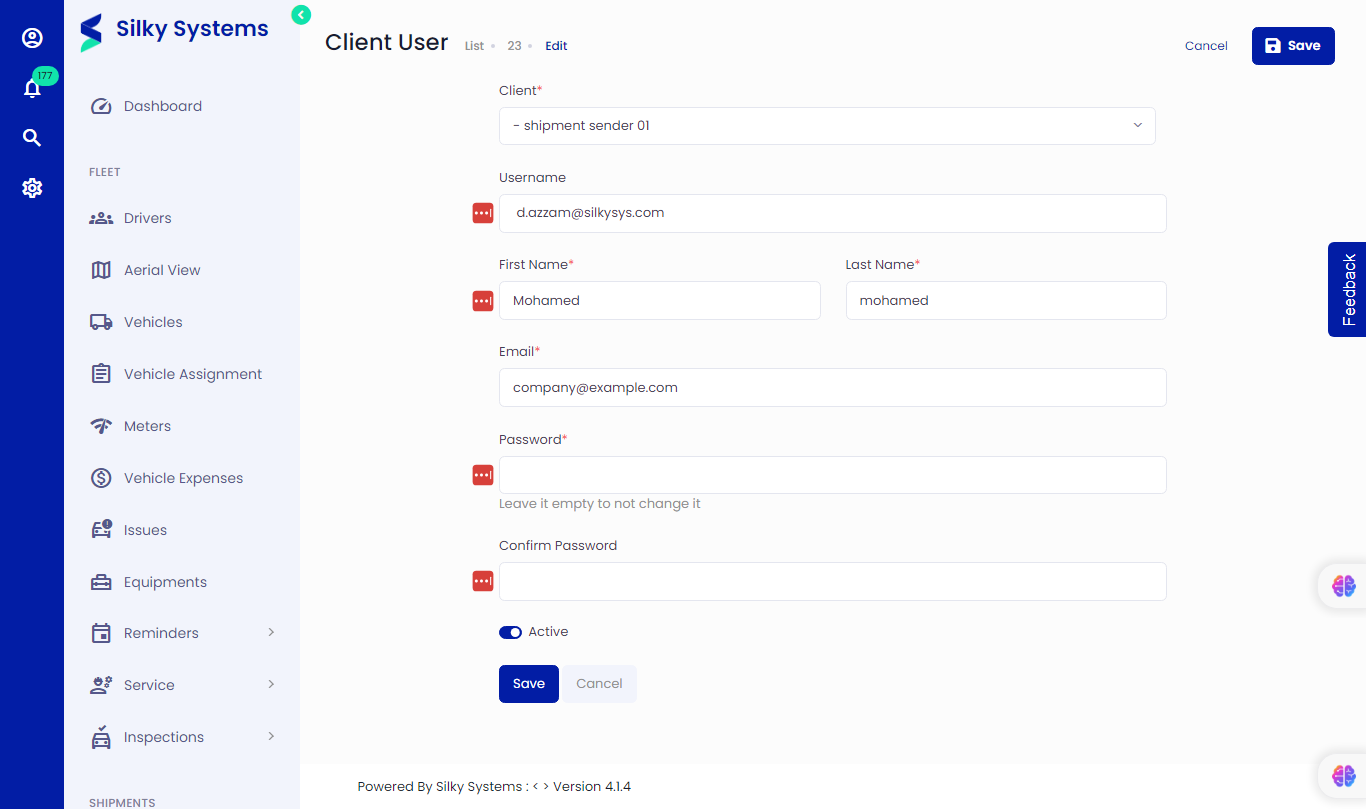Click the Vehicle Expenses dollar icon

100,477
